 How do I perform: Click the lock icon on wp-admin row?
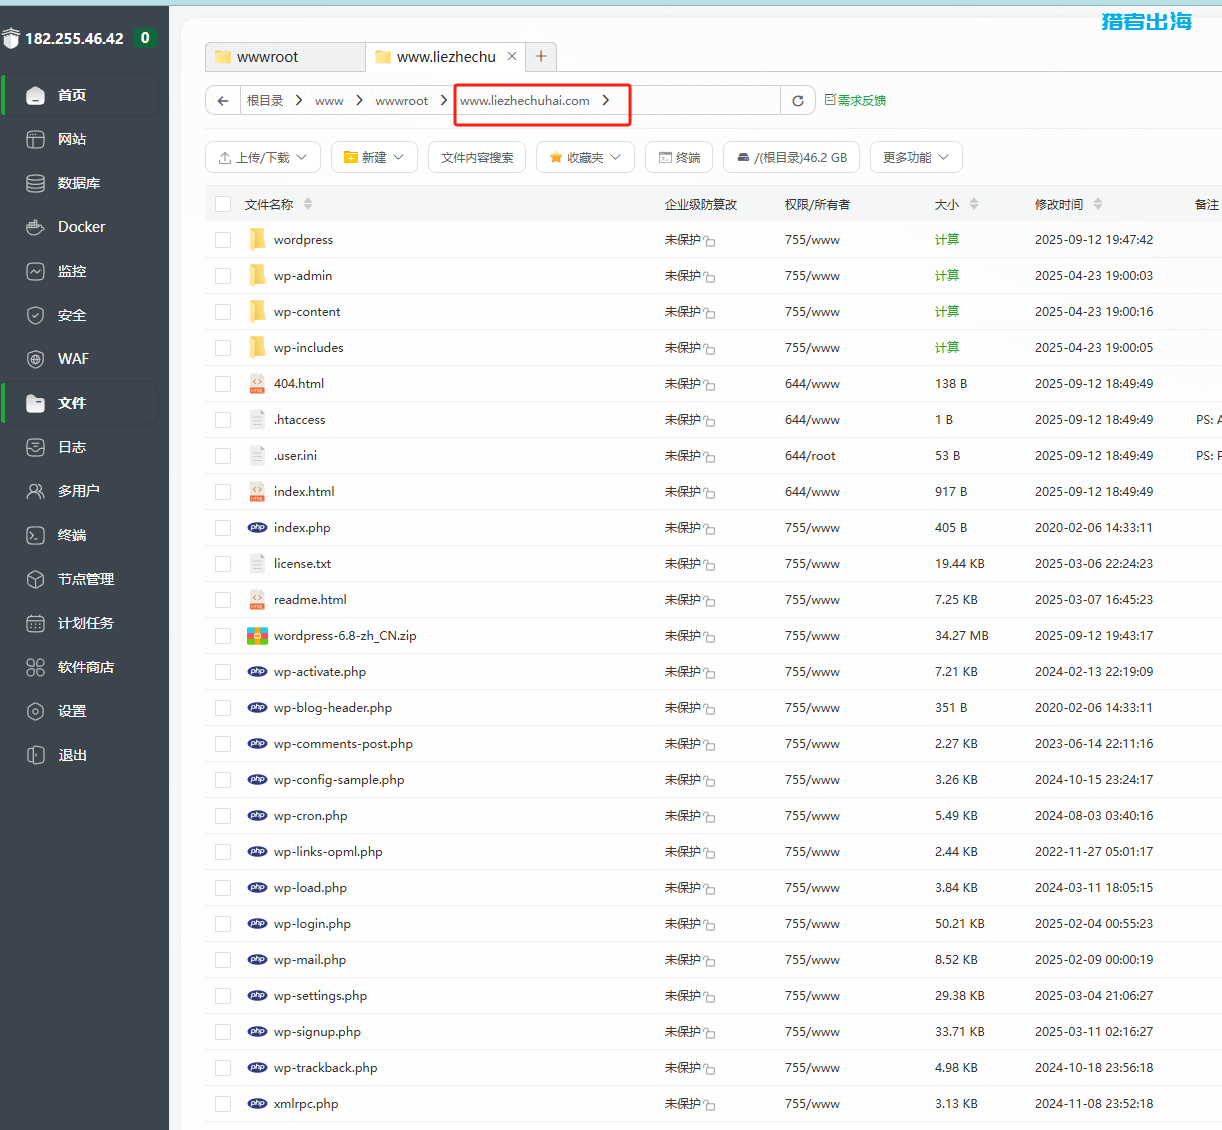point(709,277)
